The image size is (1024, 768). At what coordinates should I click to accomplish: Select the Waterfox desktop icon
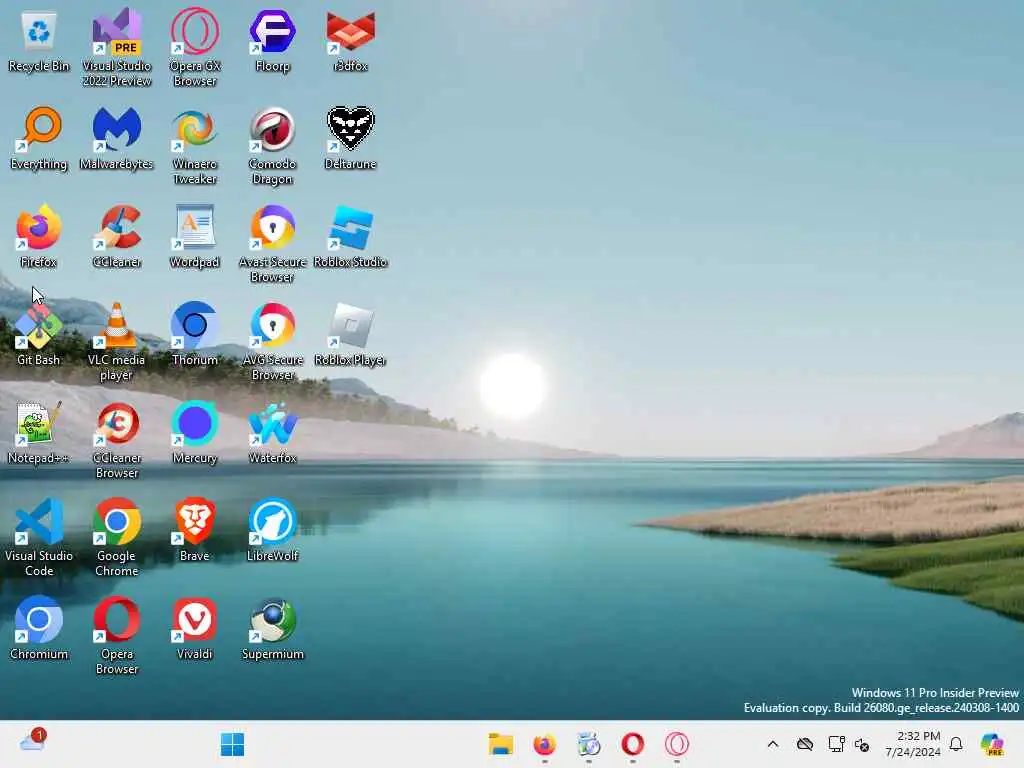(x=272, y=432)
